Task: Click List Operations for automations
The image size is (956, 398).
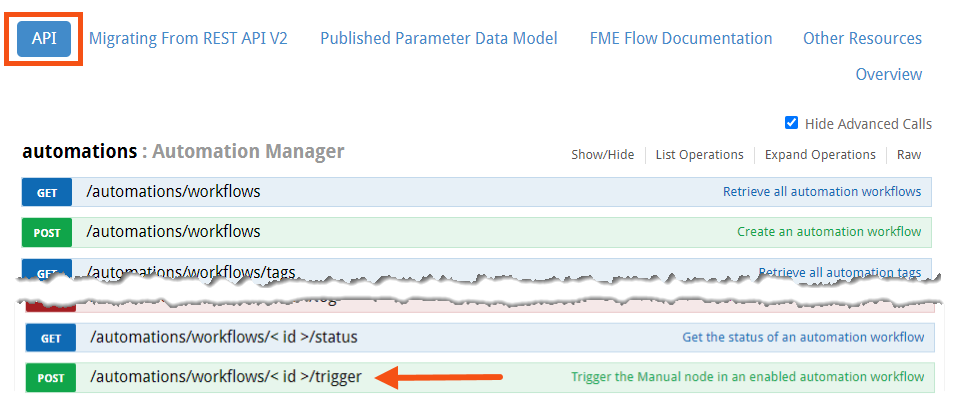Action: [699, 155]
